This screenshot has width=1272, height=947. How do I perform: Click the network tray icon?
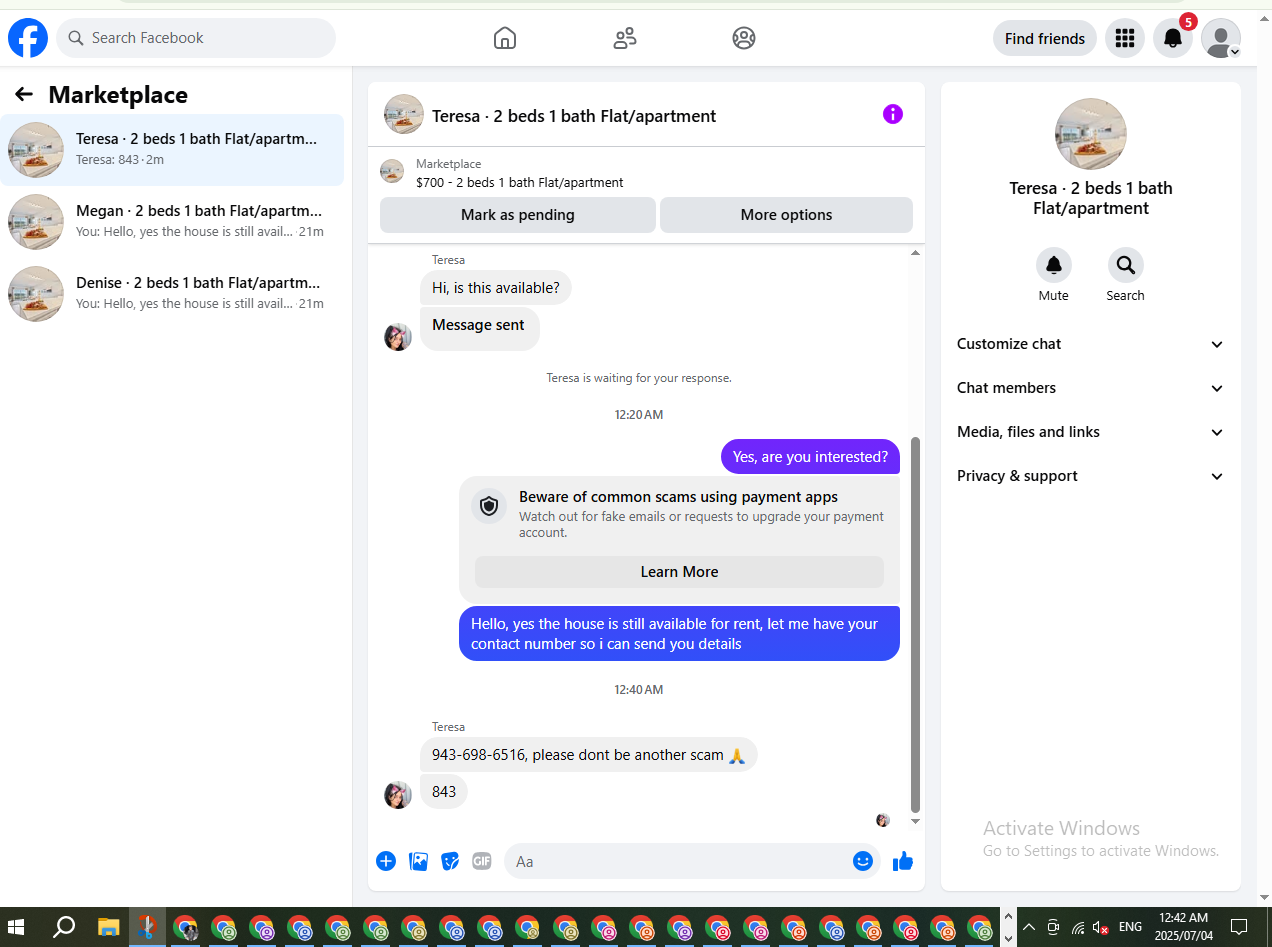pos(1077,927)
